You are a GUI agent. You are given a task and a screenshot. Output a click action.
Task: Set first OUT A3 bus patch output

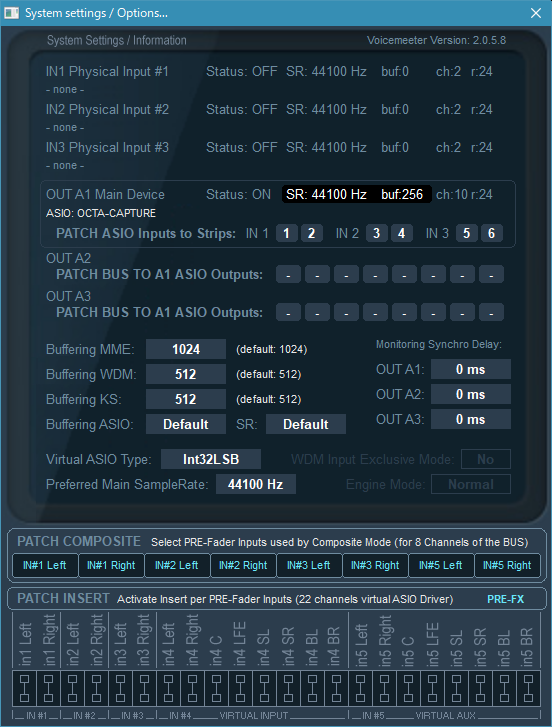[x=288, y=312]
